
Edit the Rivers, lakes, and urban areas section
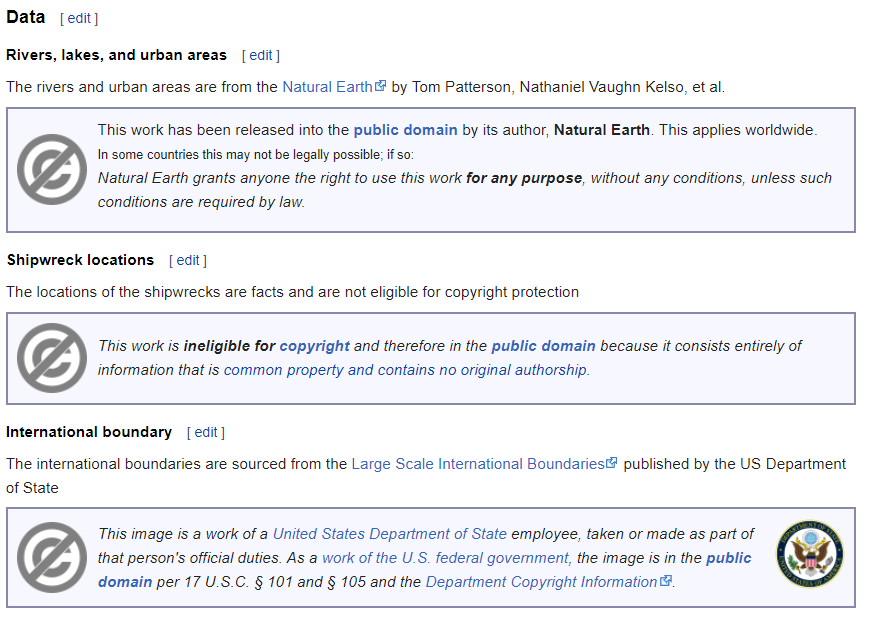(261, 56)
